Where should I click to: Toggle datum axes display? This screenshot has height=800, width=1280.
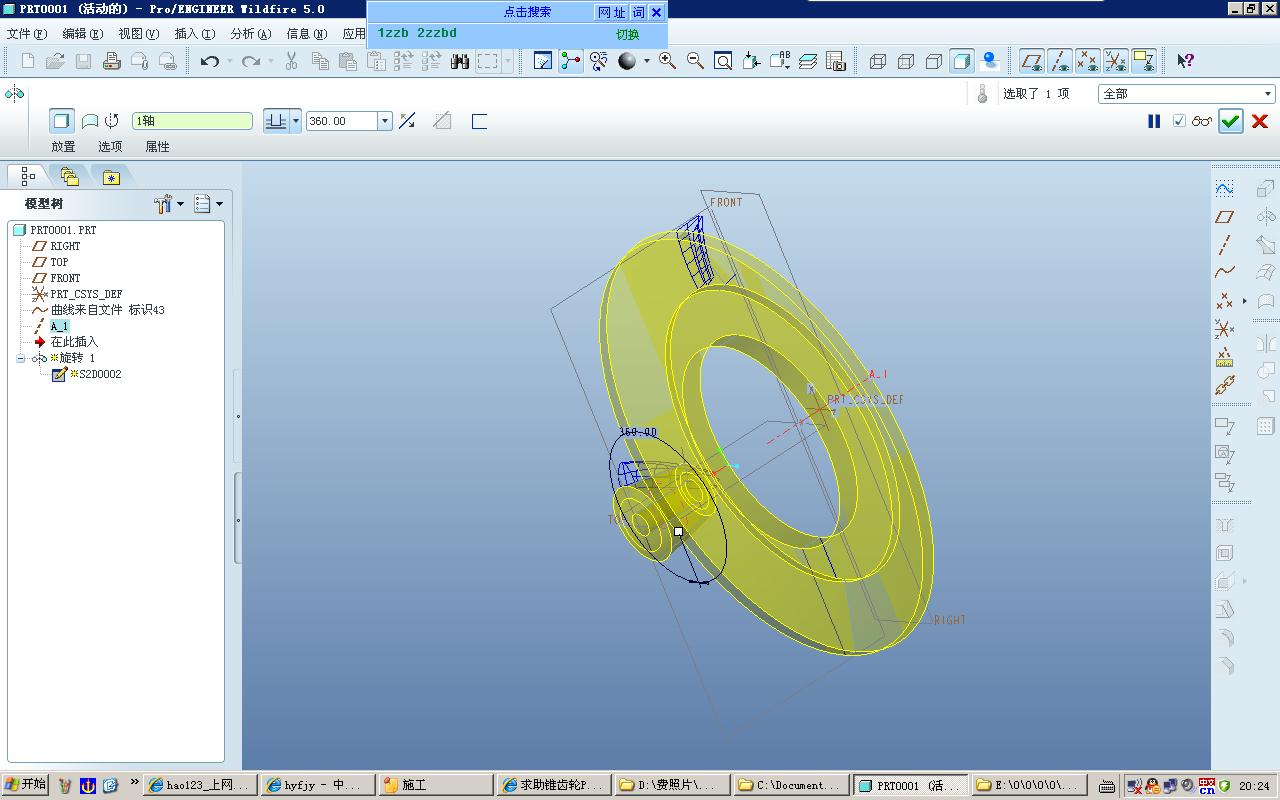[x=1059, y=61]
